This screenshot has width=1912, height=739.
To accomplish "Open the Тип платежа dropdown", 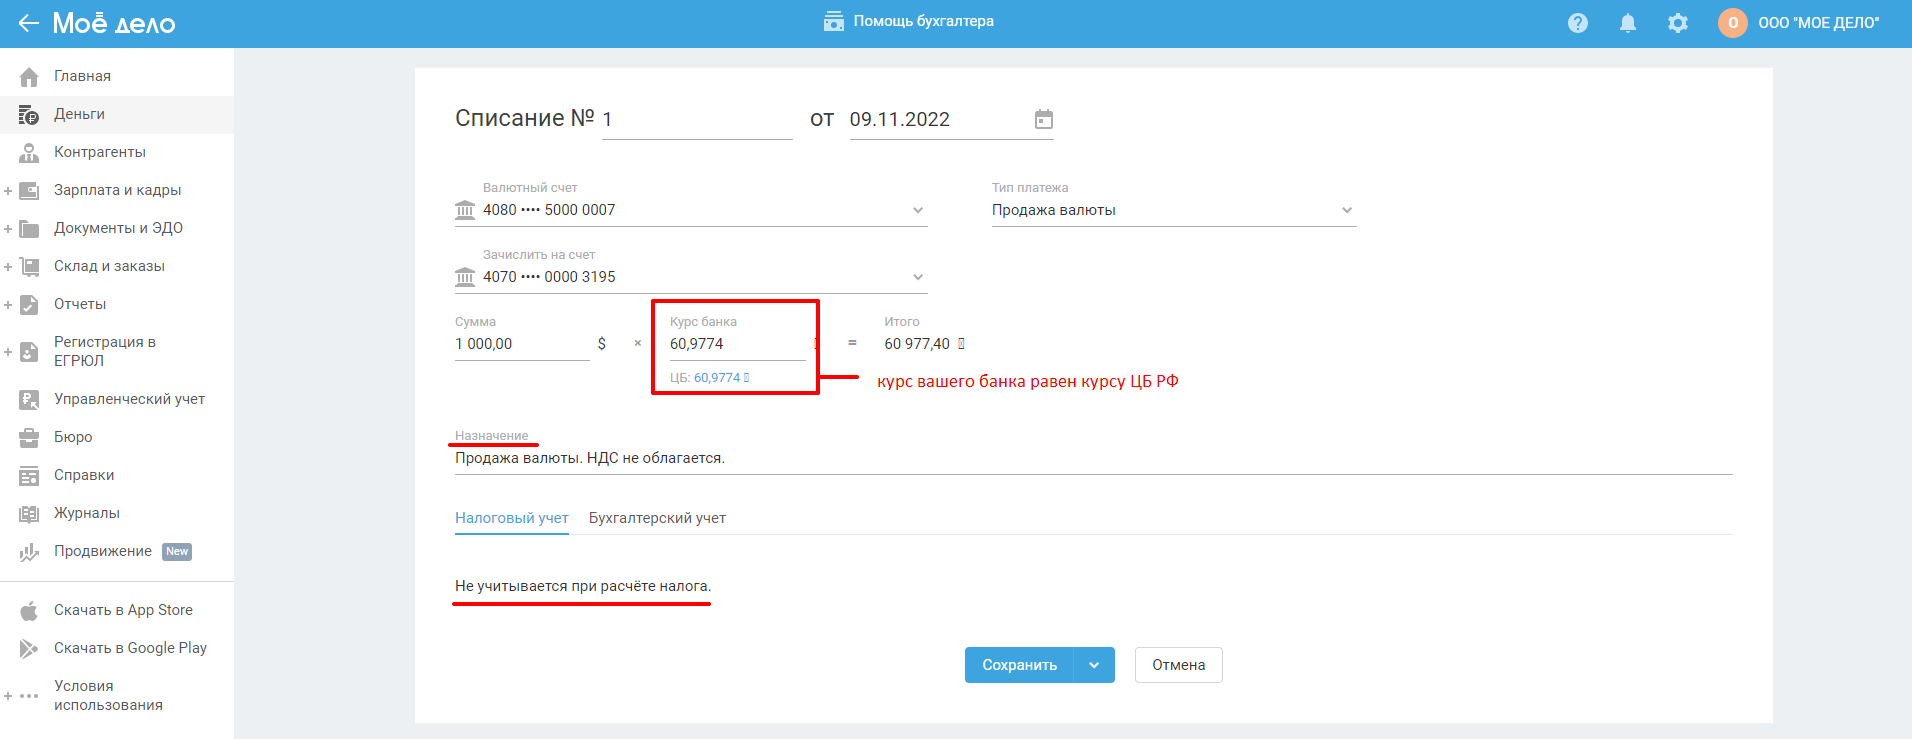I will click(x=1174, y=210).
